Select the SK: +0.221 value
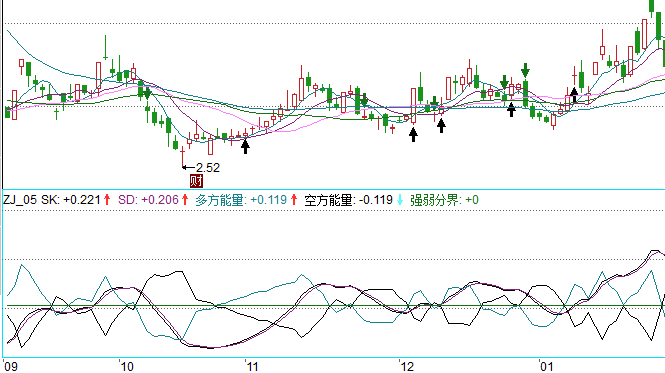The width and height of the screenshot is (665, 373). [71, 200]
